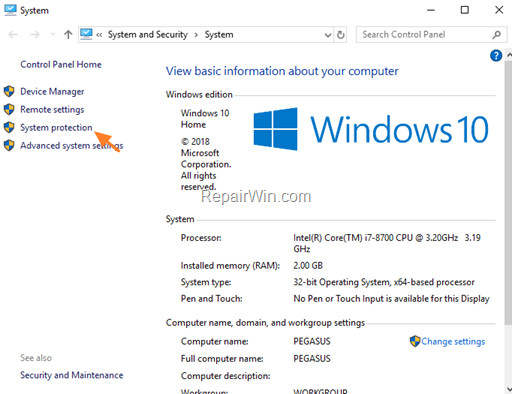The image size is (512, 394).
Task: Click the shield icon beside Change settings
Action: pyautogui.click(x=415, y=341)
